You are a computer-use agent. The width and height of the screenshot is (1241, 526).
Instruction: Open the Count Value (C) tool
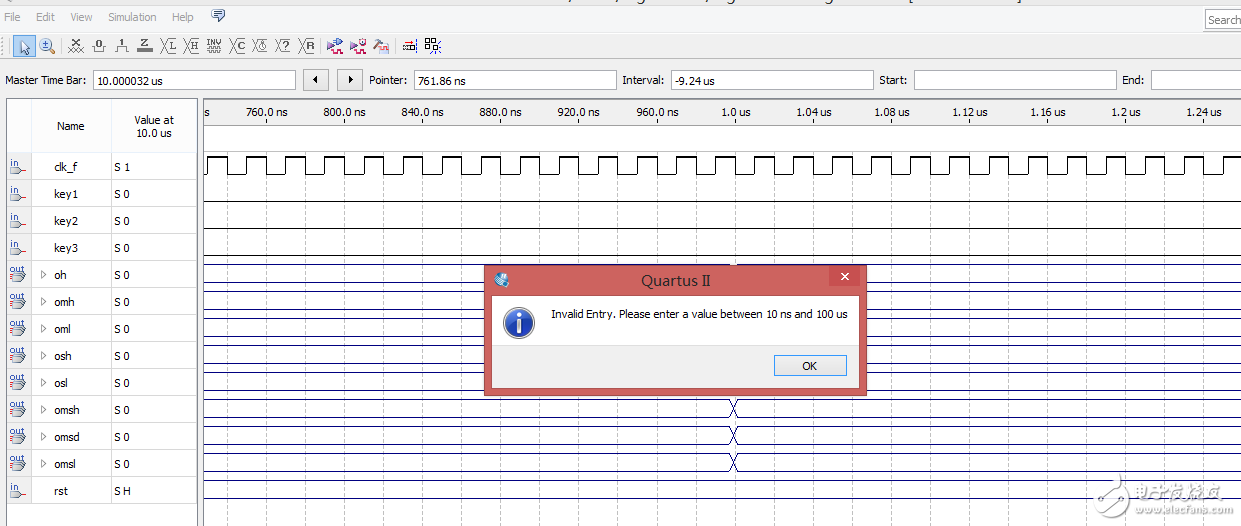(237, 46)
